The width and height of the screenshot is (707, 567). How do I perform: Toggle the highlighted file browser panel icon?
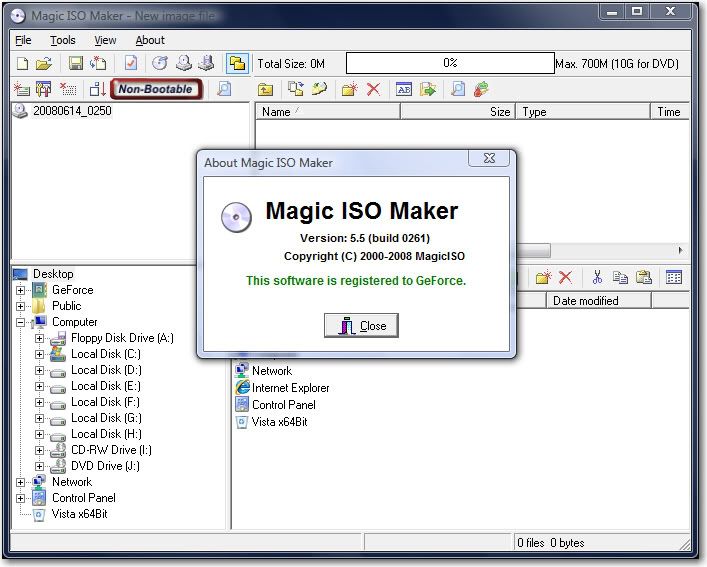237,63
